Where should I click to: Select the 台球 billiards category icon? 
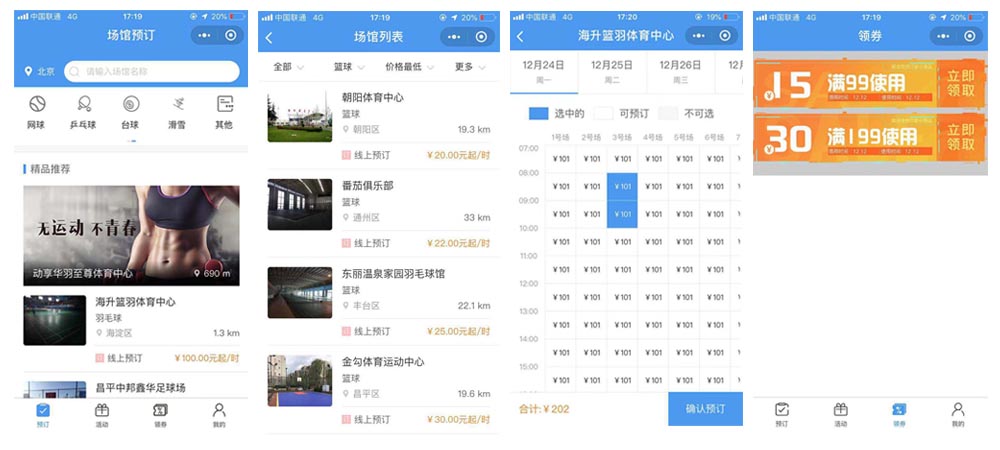[x=130, y=104]
